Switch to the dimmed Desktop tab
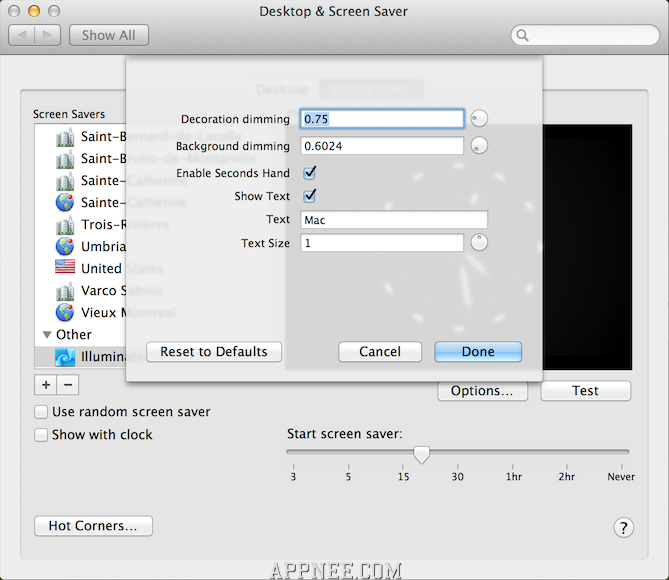The height and width of the screenshot is (580, 669). click(282, 89)
